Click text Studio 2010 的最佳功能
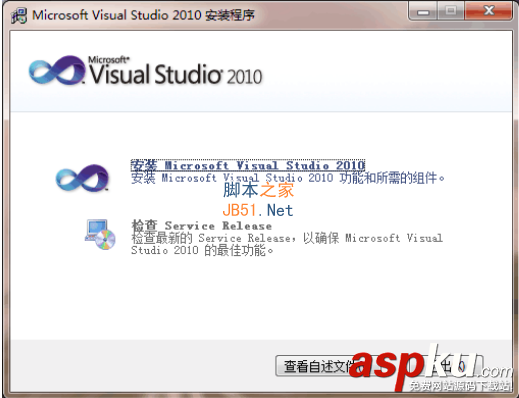This screenshot has height=398, width=519. (x=202, y=250)
